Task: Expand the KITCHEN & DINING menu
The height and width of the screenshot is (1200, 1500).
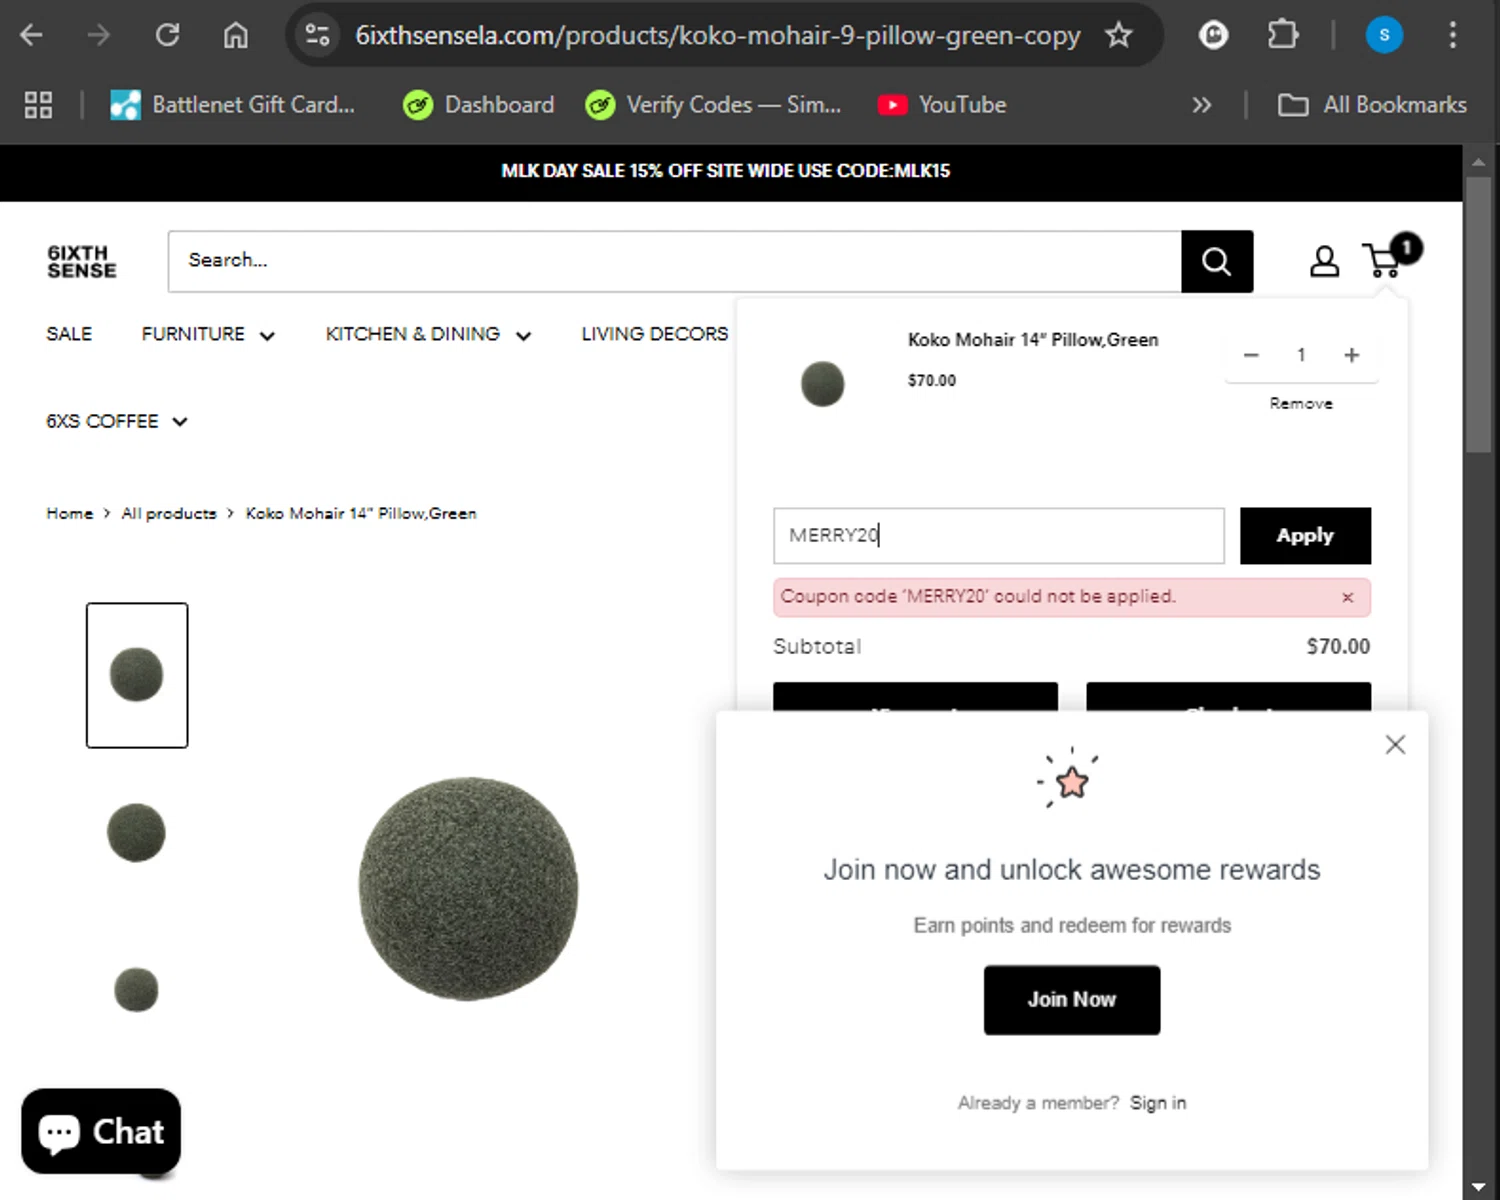Action: (x=428, y=334)
